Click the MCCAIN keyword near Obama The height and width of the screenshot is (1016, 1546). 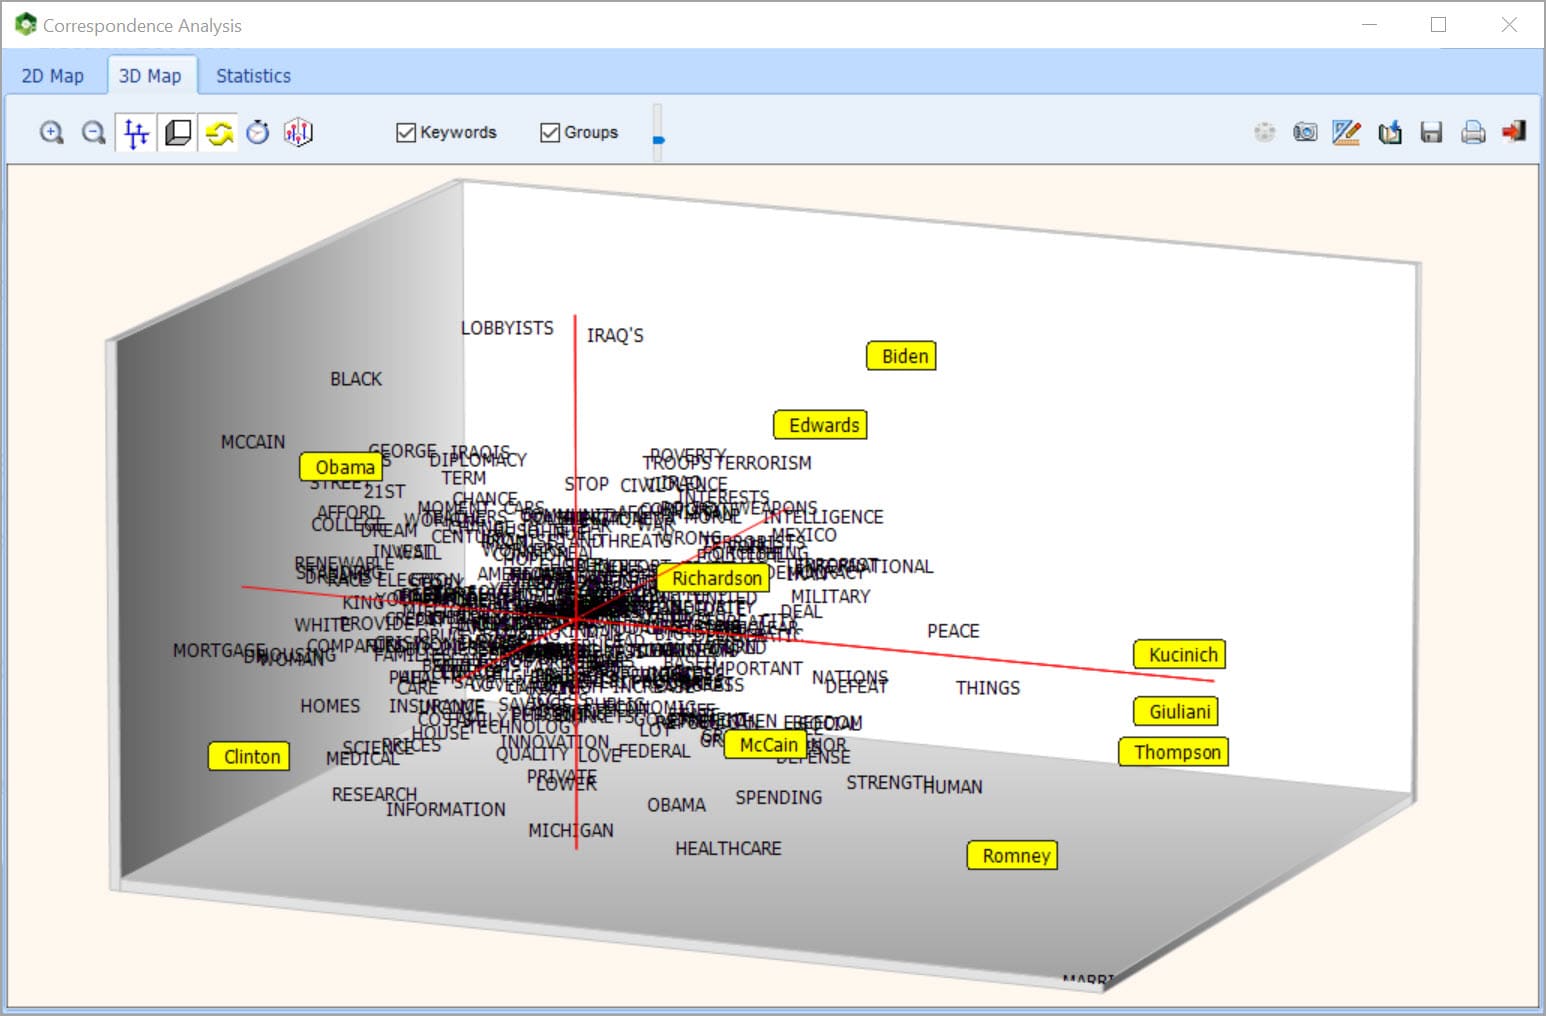click(x=253, y=442)
